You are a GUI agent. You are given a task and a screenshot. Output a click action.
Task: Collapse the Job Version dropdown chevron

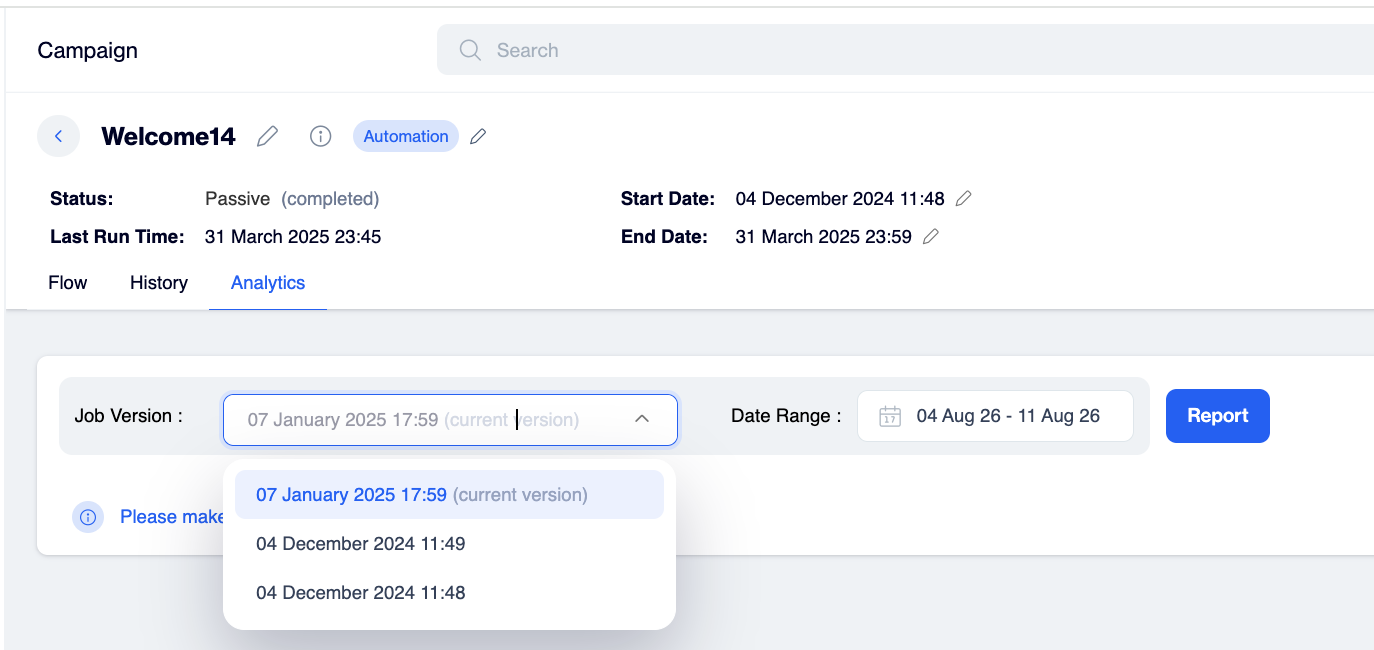(642, 419)
